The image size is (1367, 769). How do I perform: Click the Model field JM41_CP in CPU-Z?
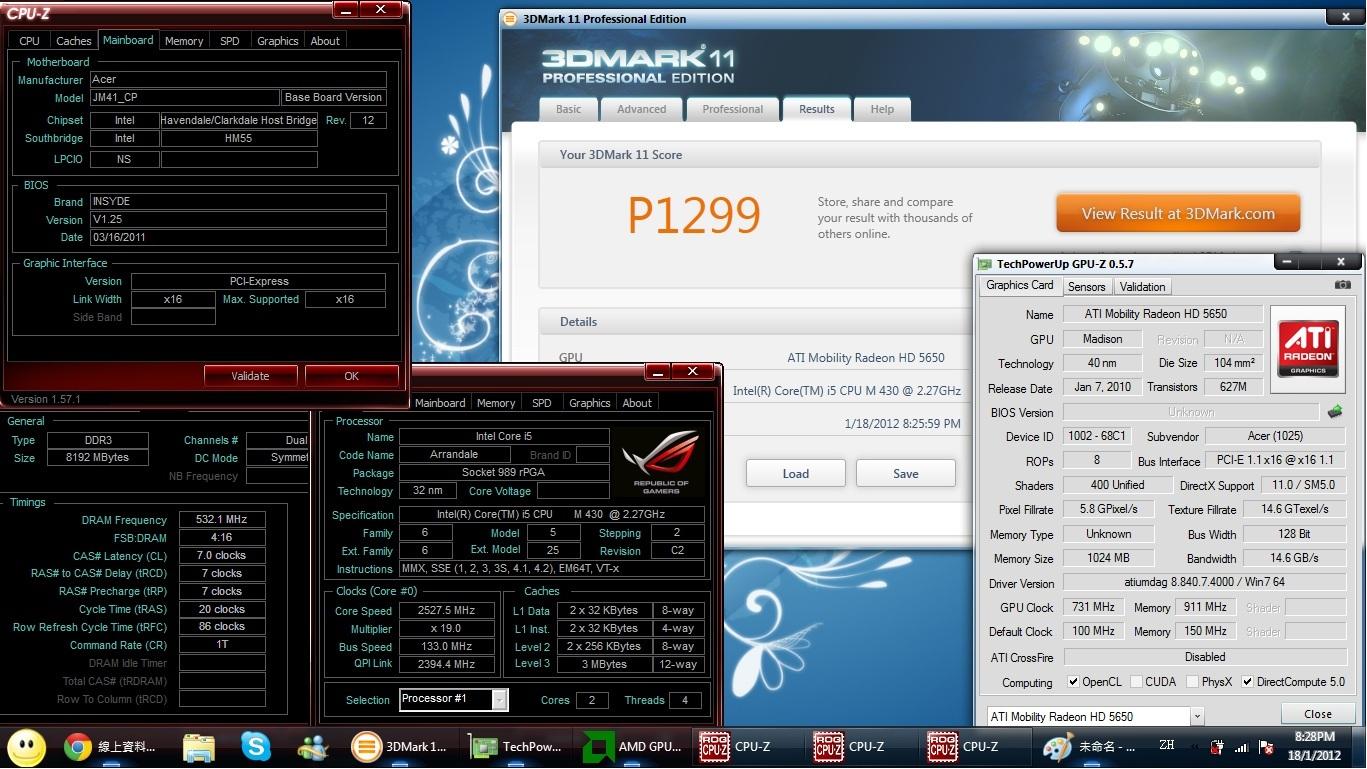pos(184,97)
